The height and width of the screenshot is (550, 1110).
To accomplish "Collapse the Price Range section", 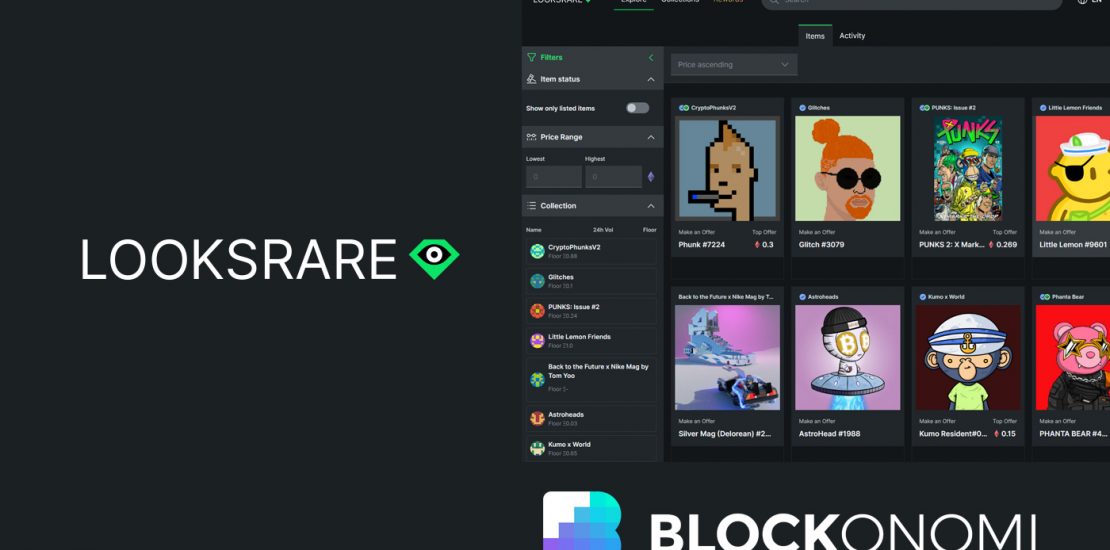I will [651, 137].
